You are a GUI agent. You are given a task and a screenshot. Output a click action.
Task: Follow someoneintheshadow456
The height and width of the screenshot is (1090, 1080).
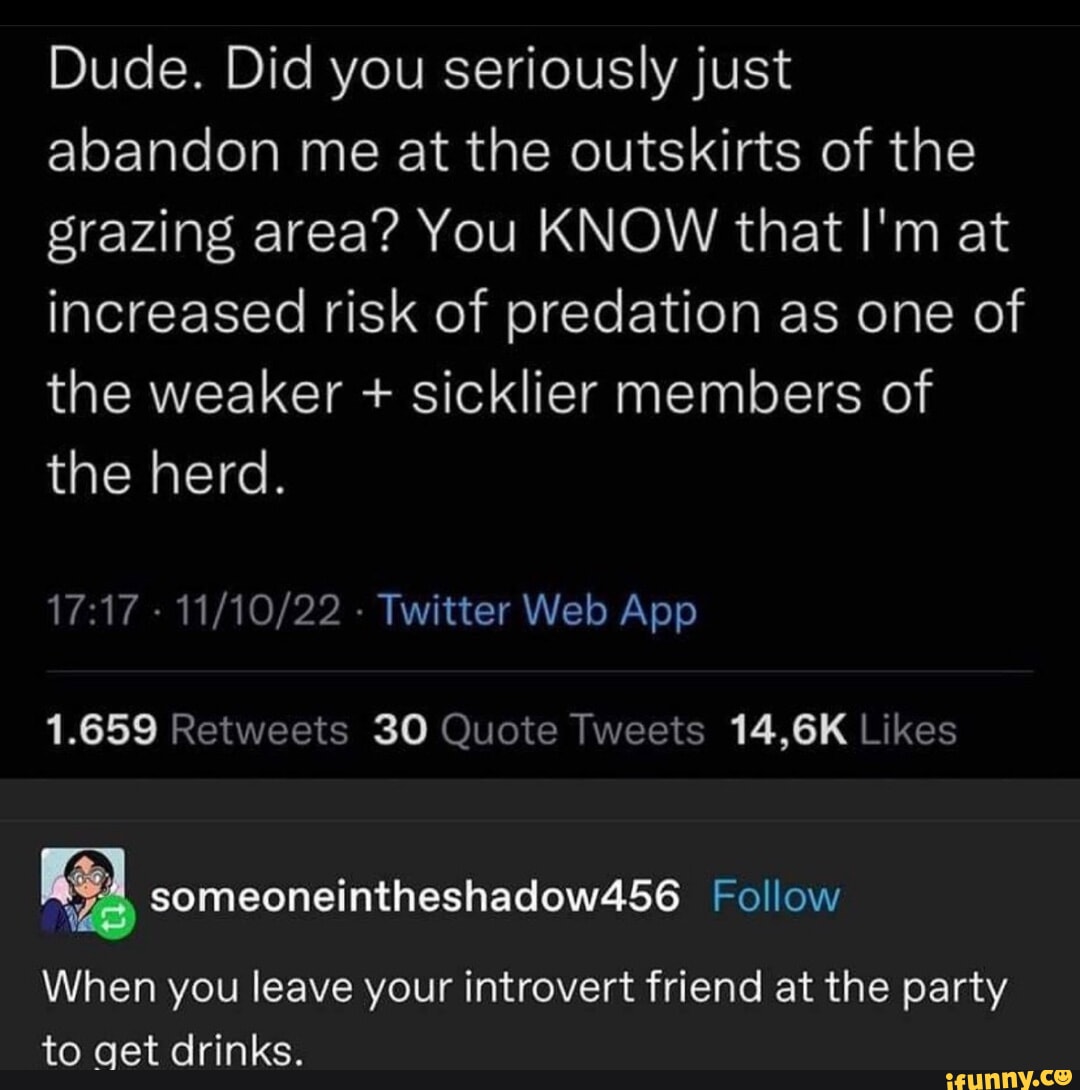pyautogui.click(x=778, y=897)
